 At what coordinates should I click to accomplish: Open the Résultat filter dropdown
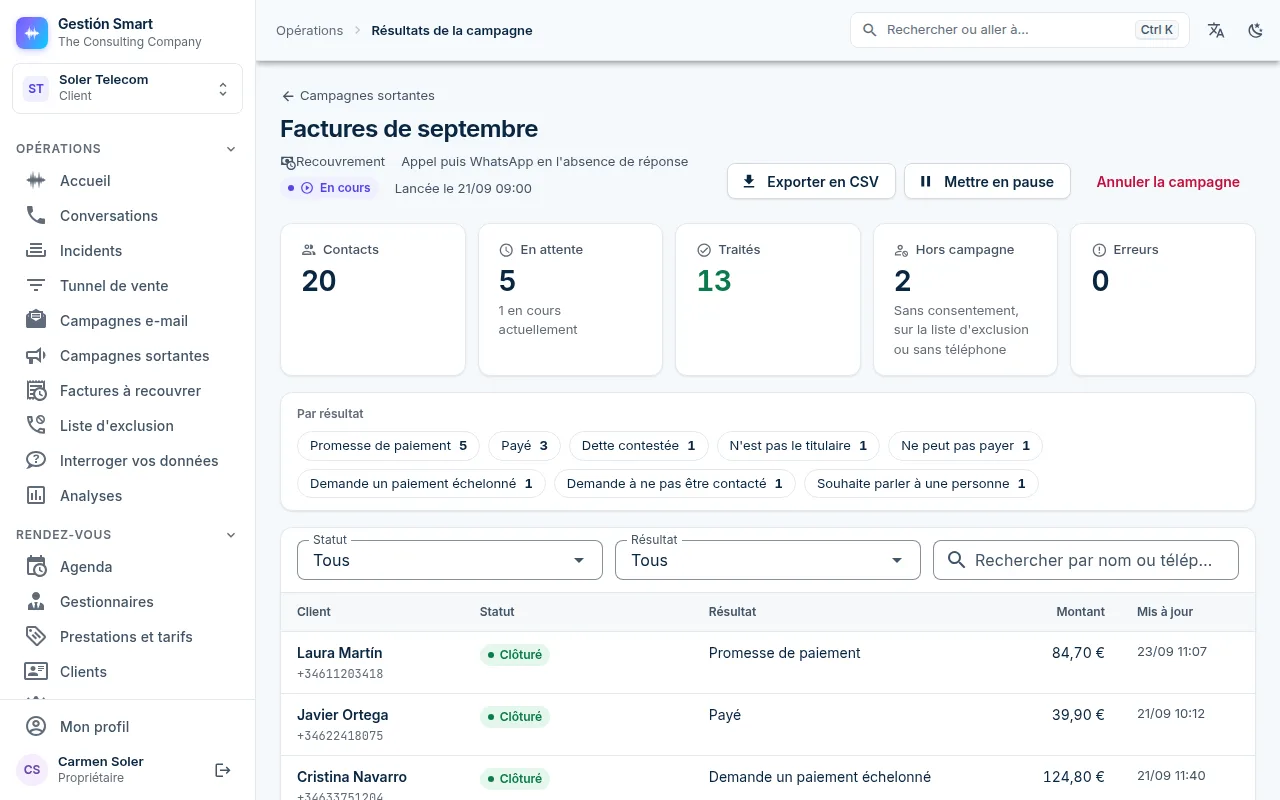click(x=768, y=560)
